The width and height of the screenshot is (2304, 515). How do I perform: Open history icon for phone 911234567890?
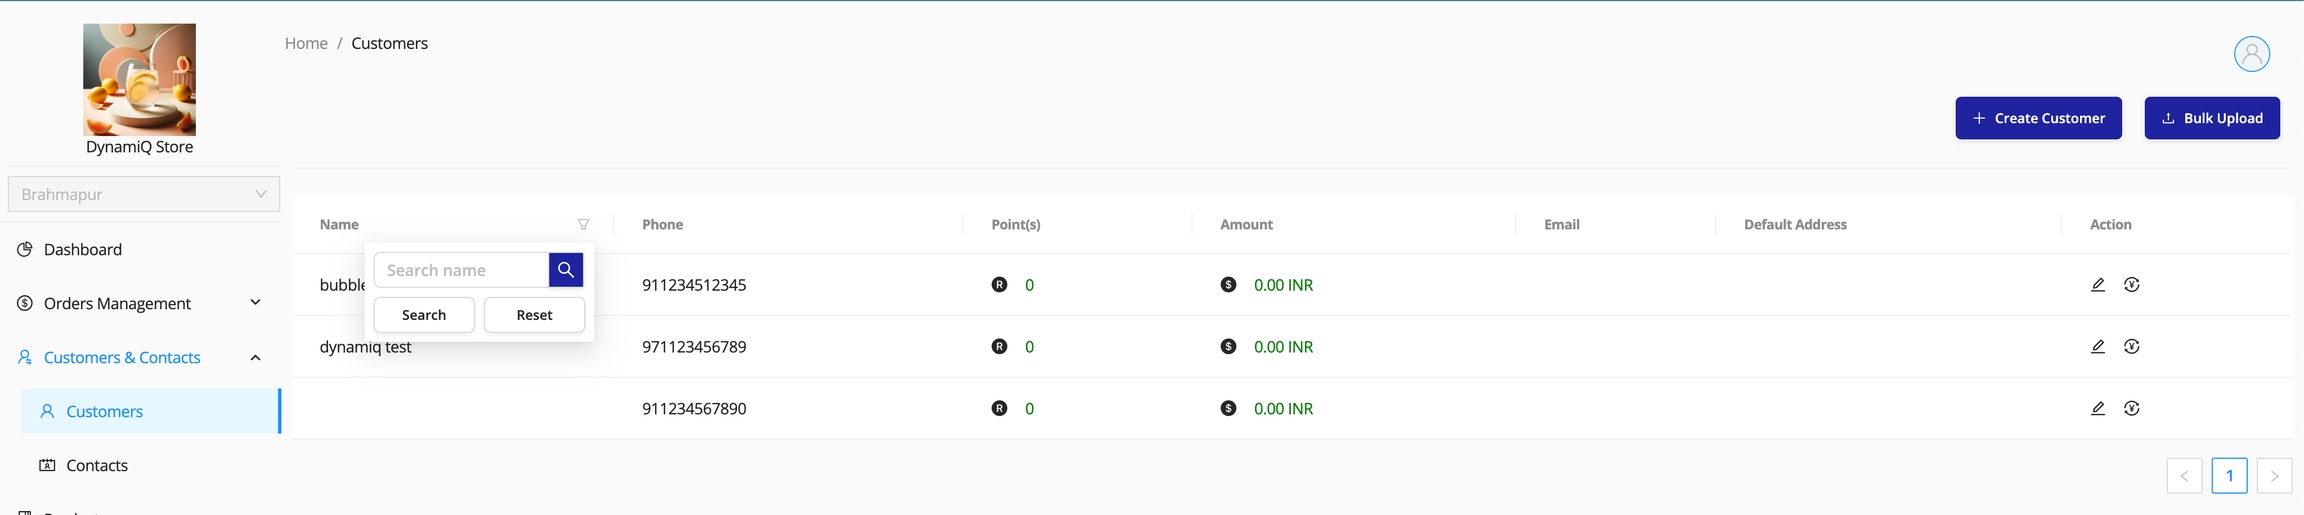click(x=2131, y=409)
